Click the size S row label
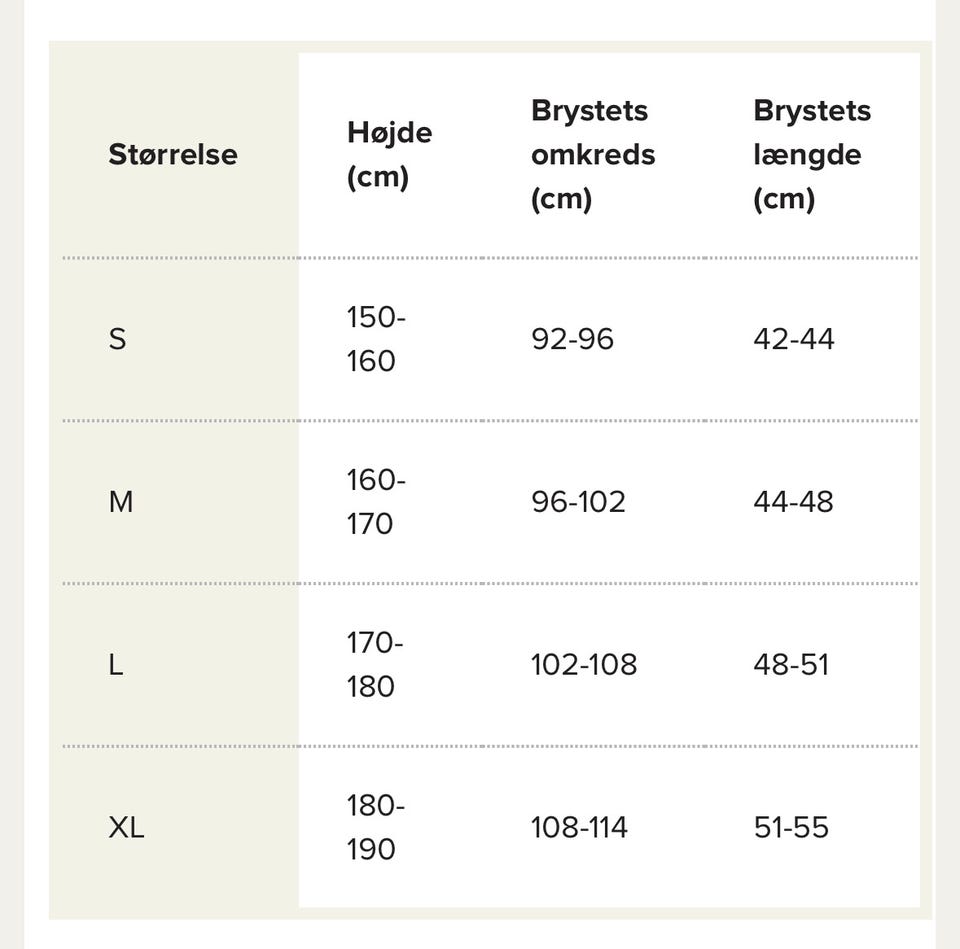The height and width of the screenshot is (949, 960). coord(118,339)
